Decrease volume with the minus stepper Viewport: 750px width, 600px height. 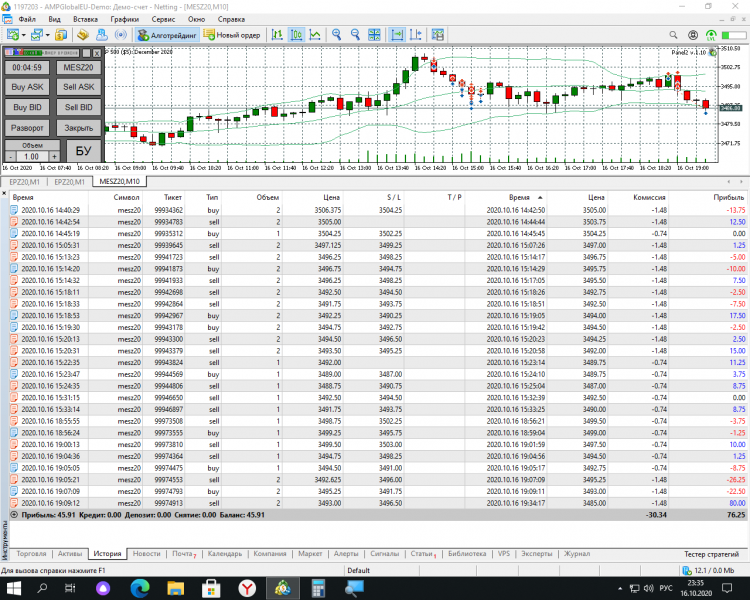[11, 156]
